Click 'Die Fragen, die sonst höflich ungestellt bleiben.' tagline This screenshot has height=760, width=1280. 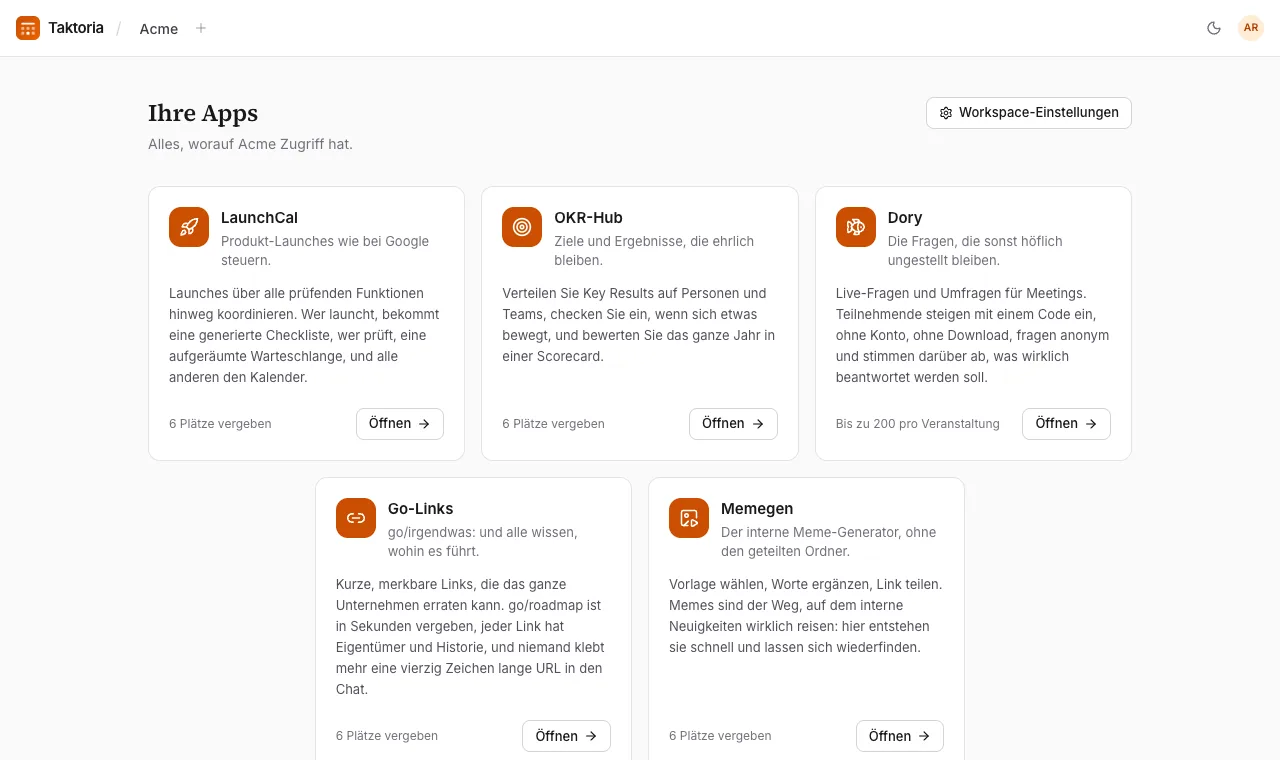point(975,251)
